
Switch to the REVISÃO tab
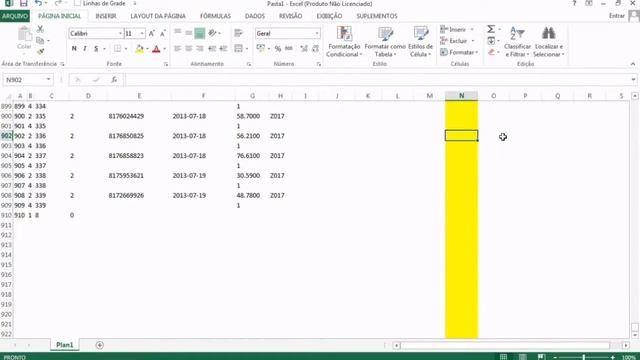290,16
